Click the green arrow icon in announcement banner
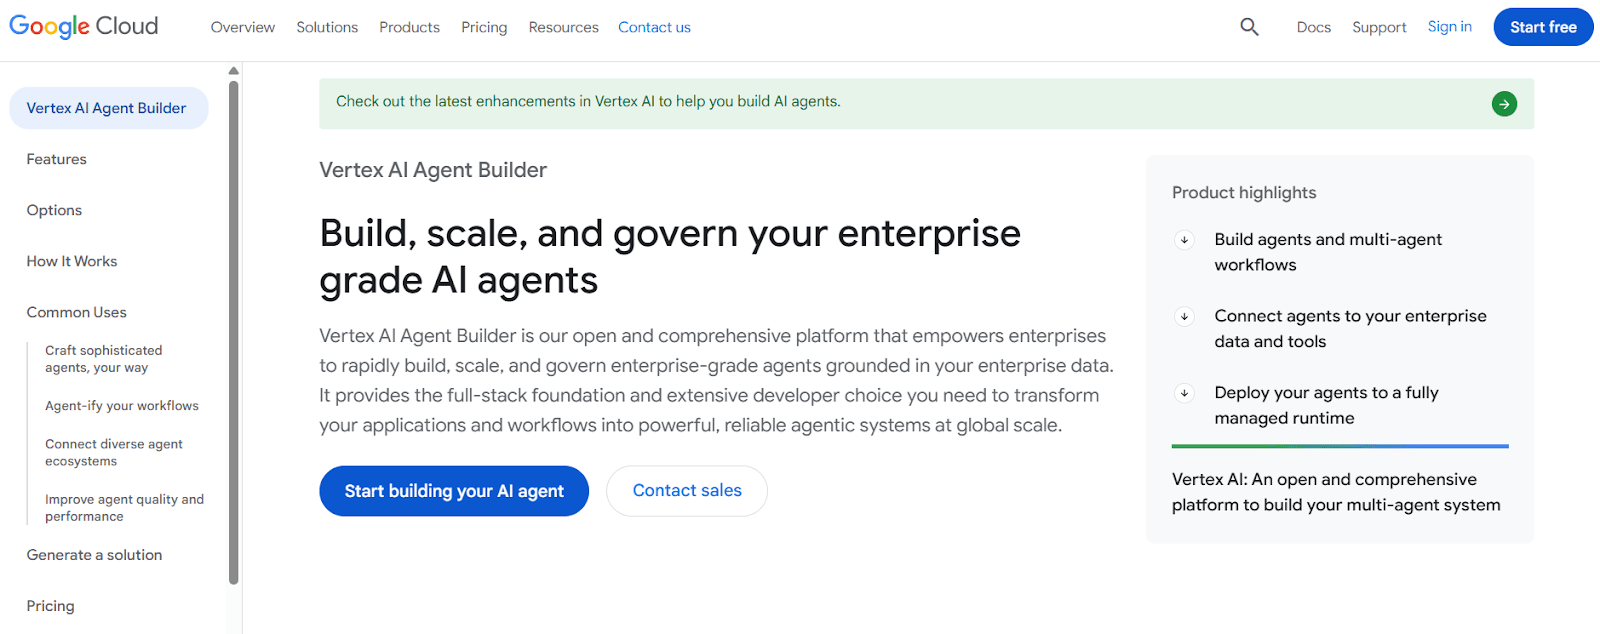The width and height of the screenshot is (1600, 634). click(x=1504, y=103)
